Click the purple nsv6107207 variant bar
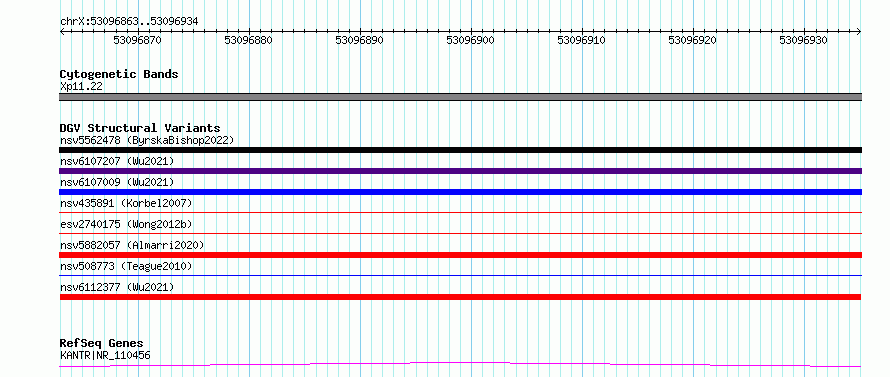This screenshot has width=890, height=377. (x=460, y=171)
